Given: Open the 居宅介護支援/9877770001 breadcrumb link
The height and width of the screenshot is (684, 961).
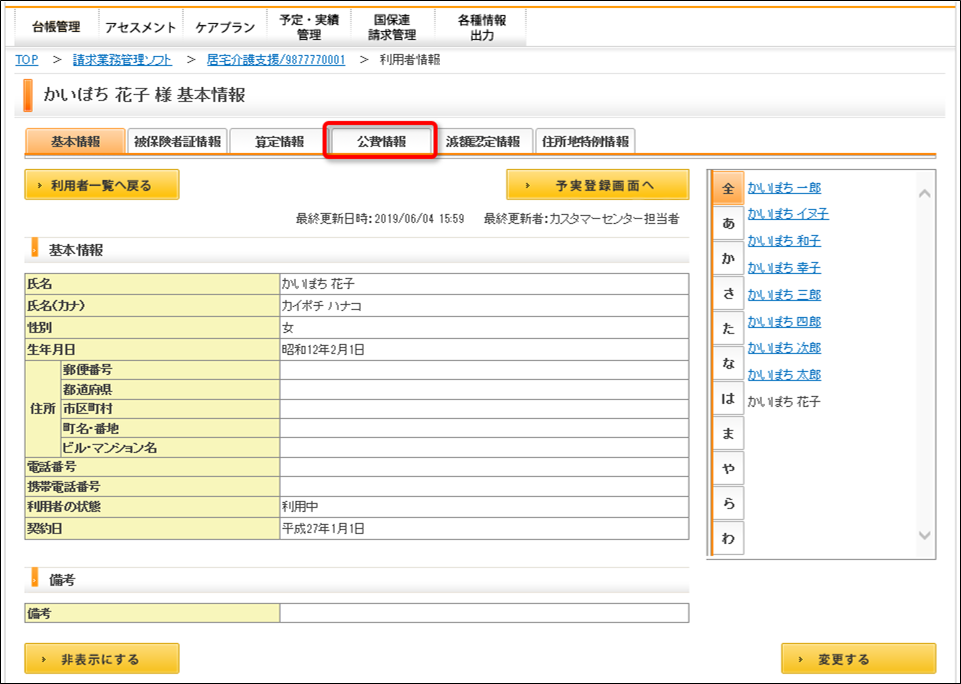Looking at the screenshot, I should click(276, 60).
